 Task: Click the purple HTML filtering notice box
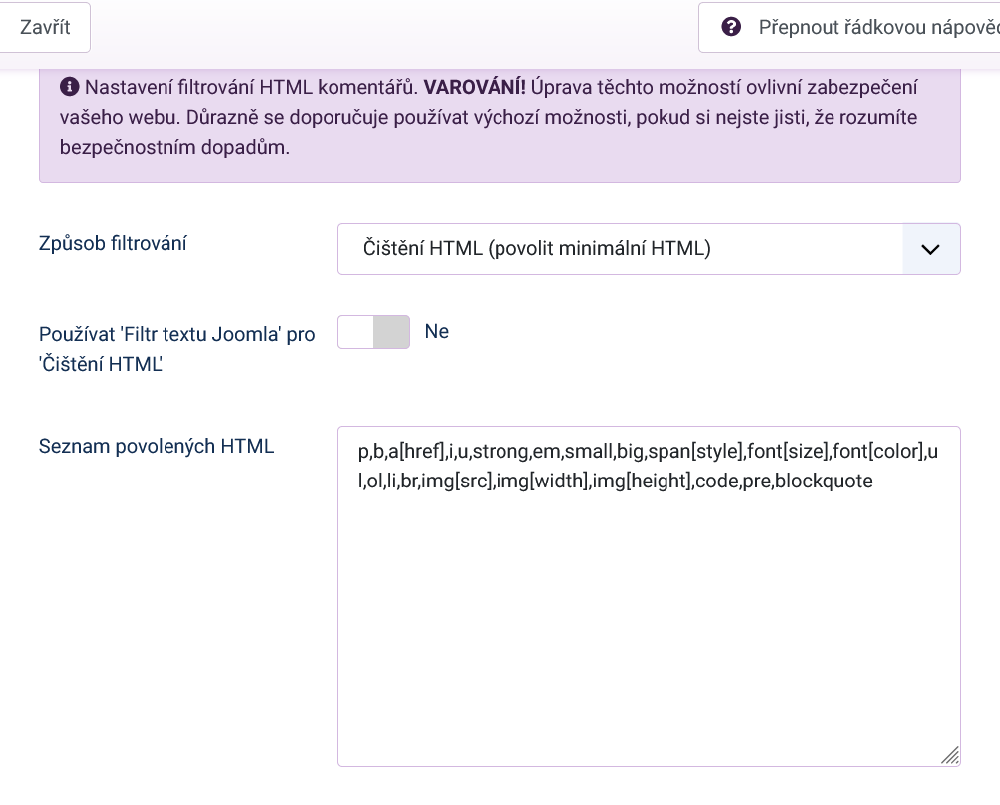pyautogui.click(x=499, y=150)
